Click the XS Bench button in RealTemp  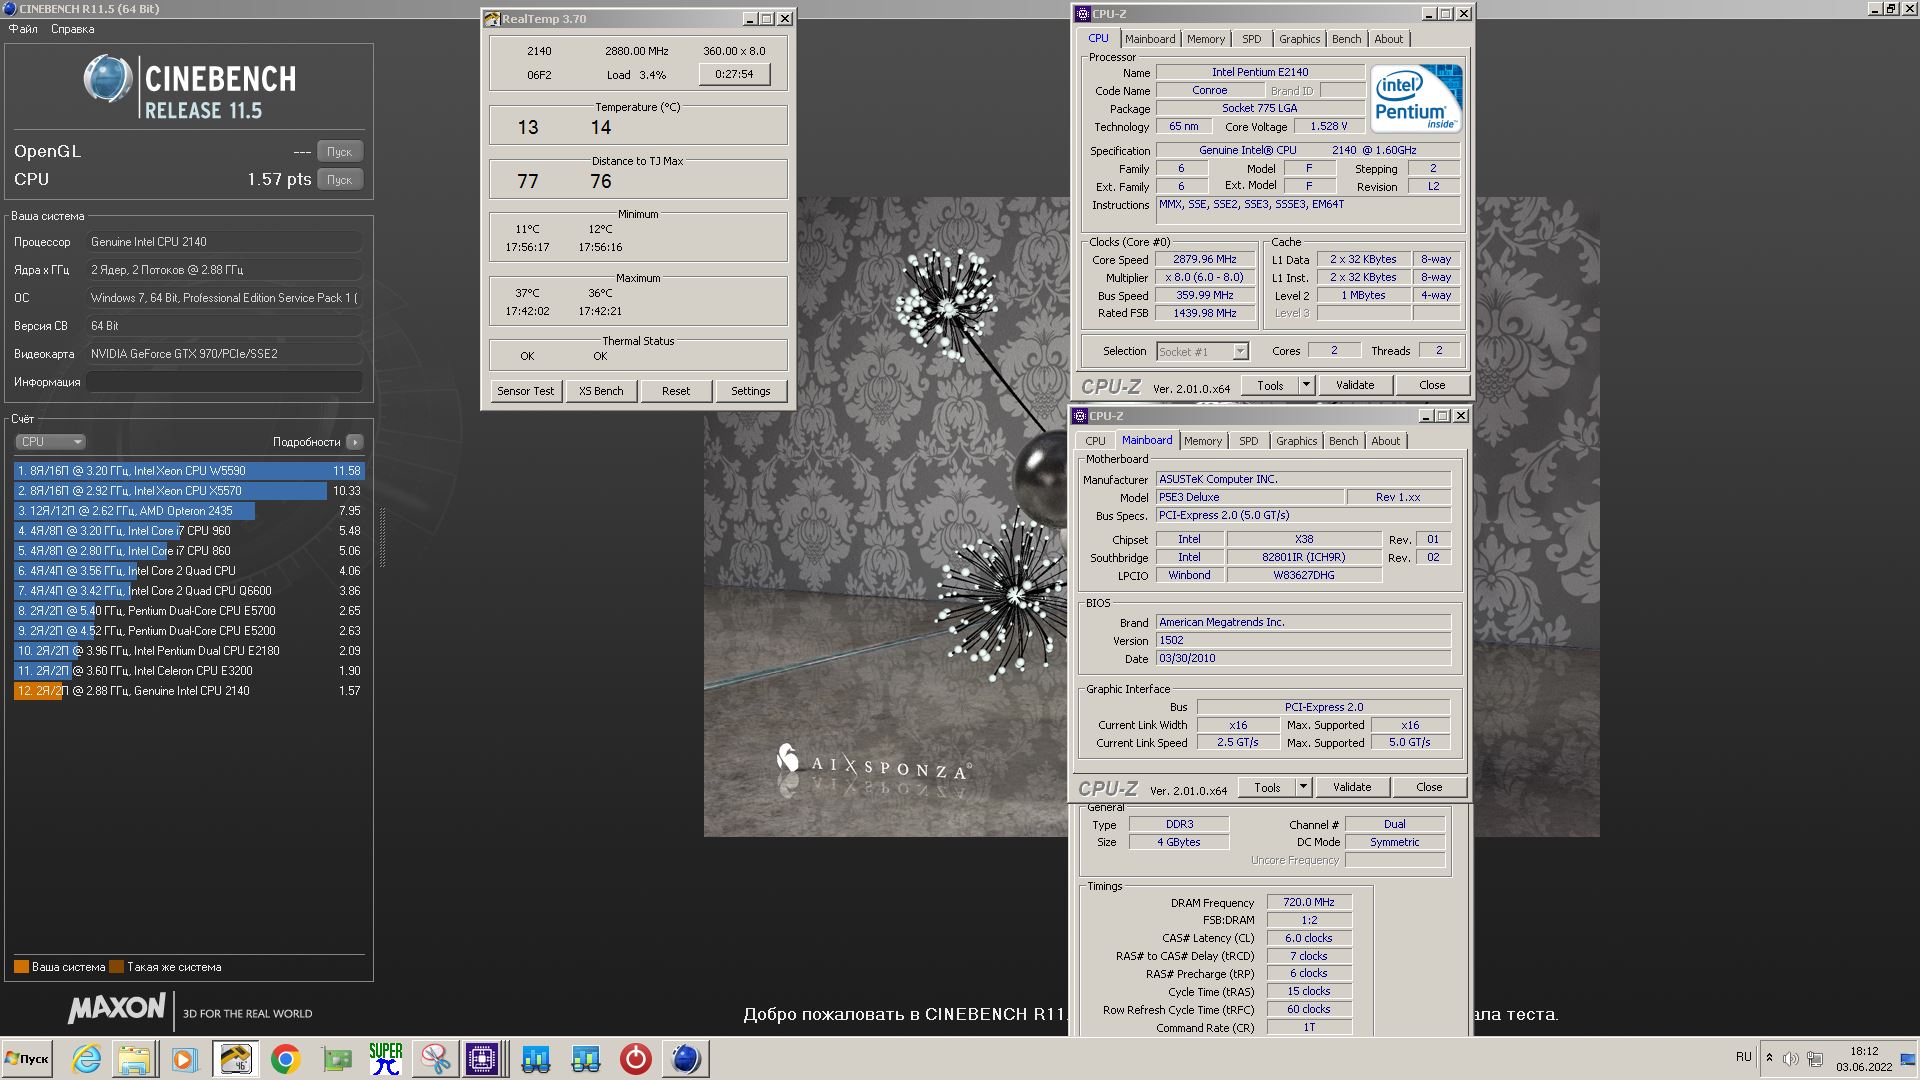(601, 391)
